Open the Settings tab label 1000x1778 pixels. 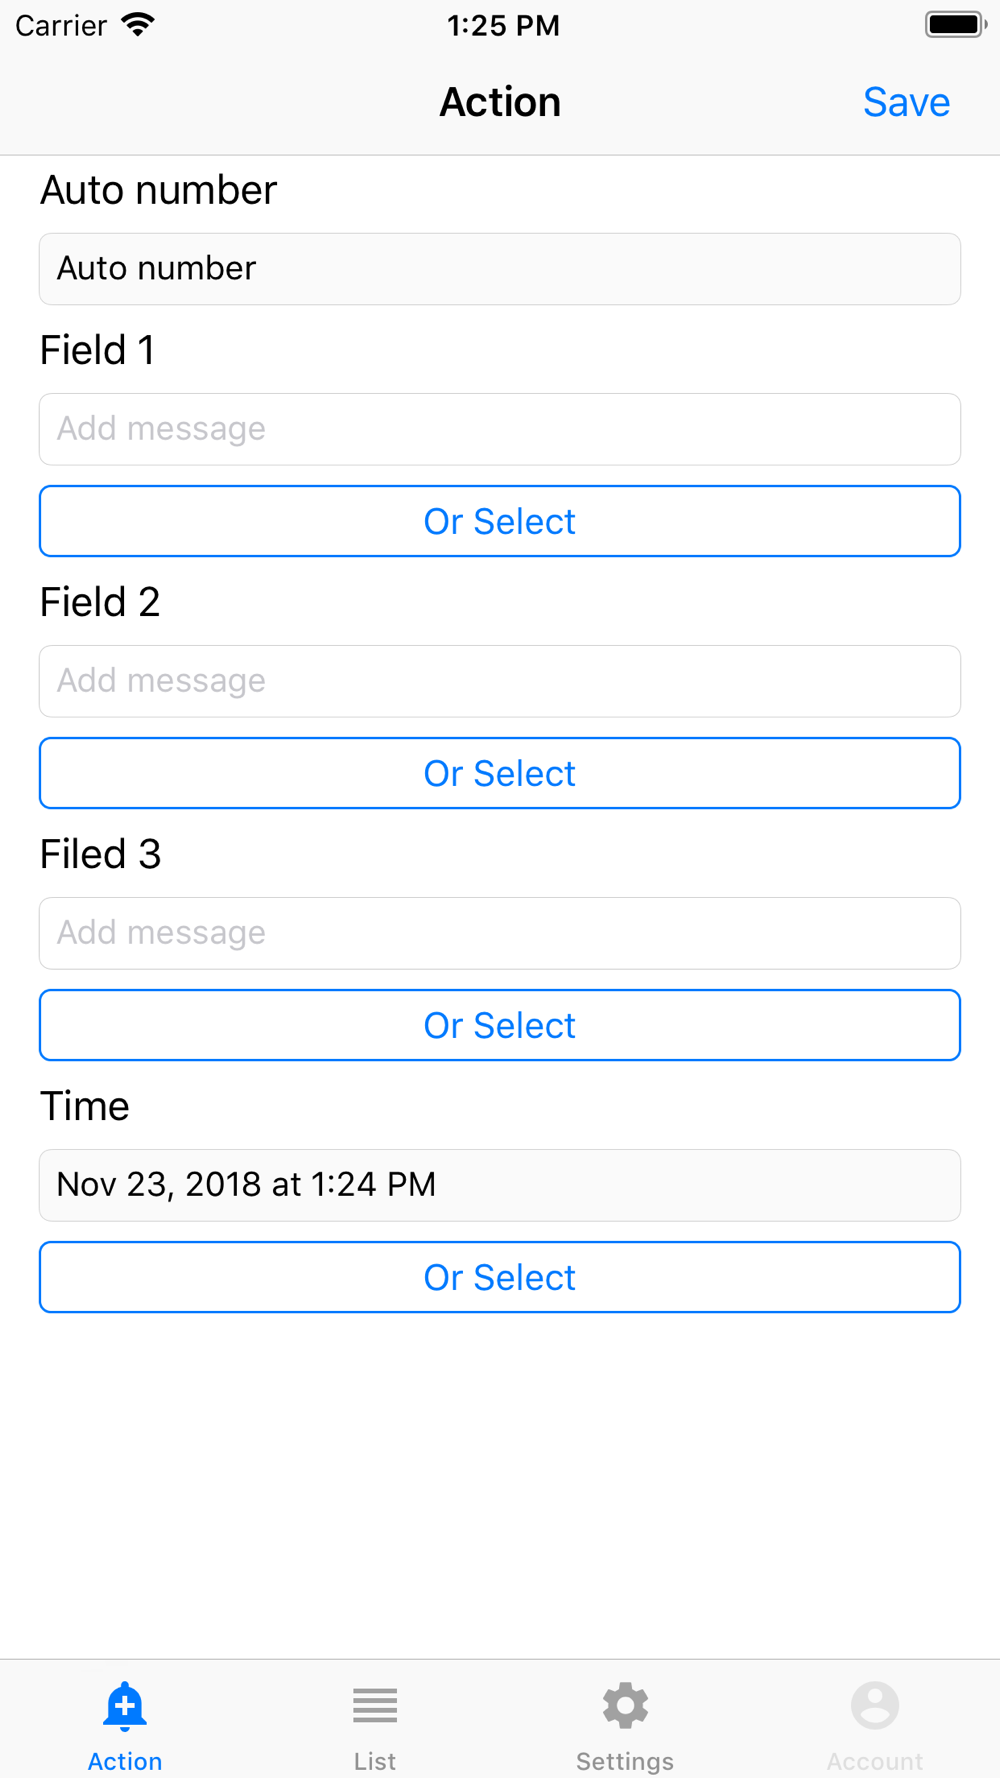[625, 1761]
